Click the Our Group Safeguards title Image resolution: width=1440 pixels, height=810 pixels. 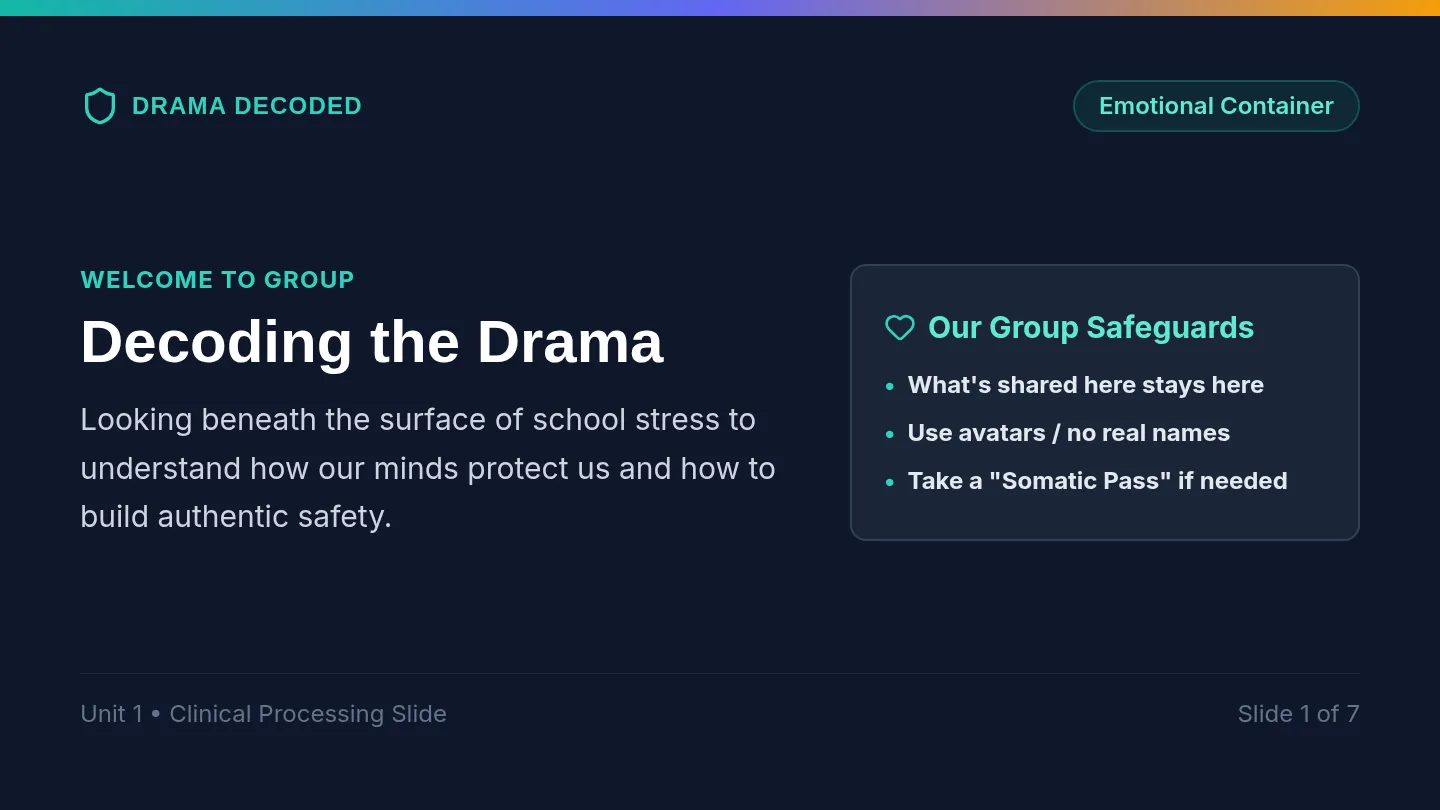(1091, 327)
